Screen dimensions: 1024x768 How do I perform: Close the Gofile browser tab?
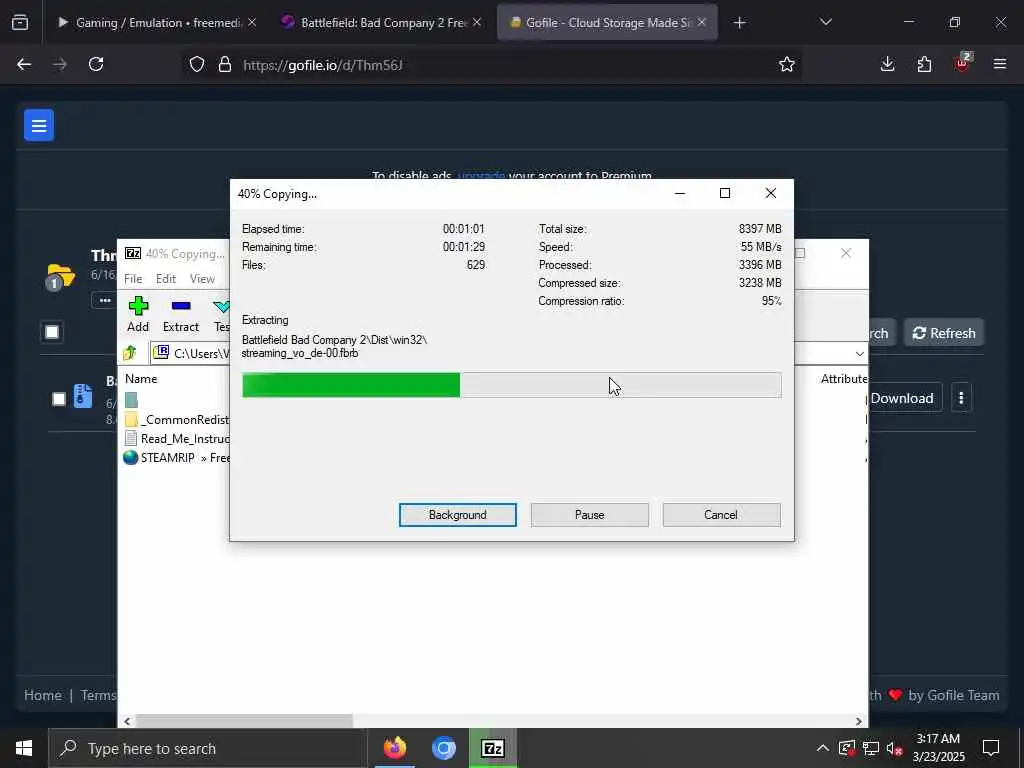click(x=701, y=22)
